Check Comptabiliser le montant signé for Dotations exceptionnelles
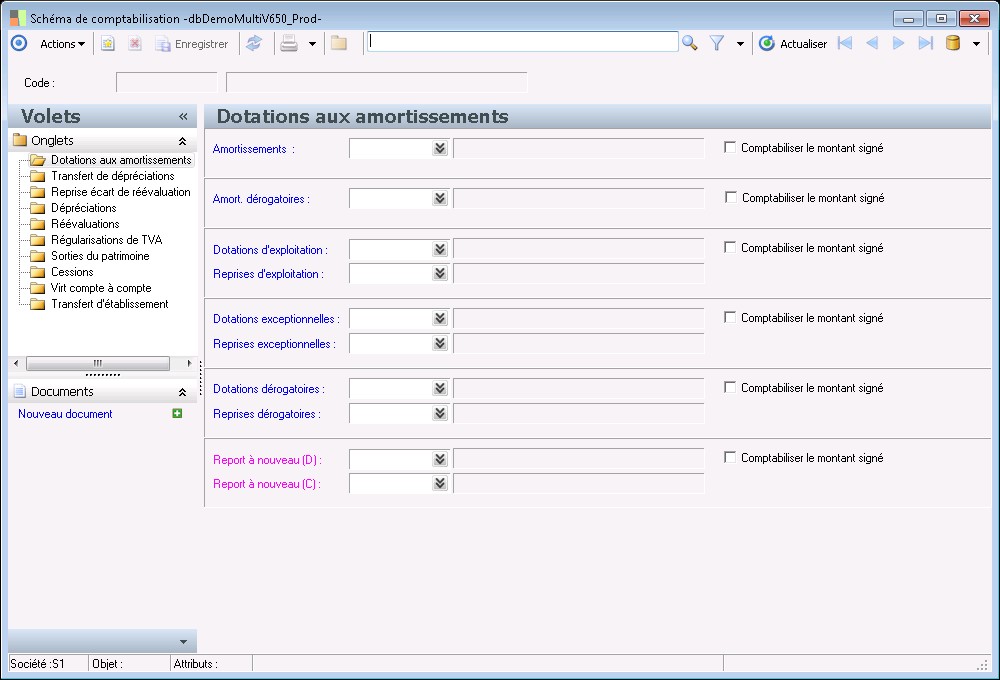This screenshot has height=680, width=1000. [x=730, y=317]
